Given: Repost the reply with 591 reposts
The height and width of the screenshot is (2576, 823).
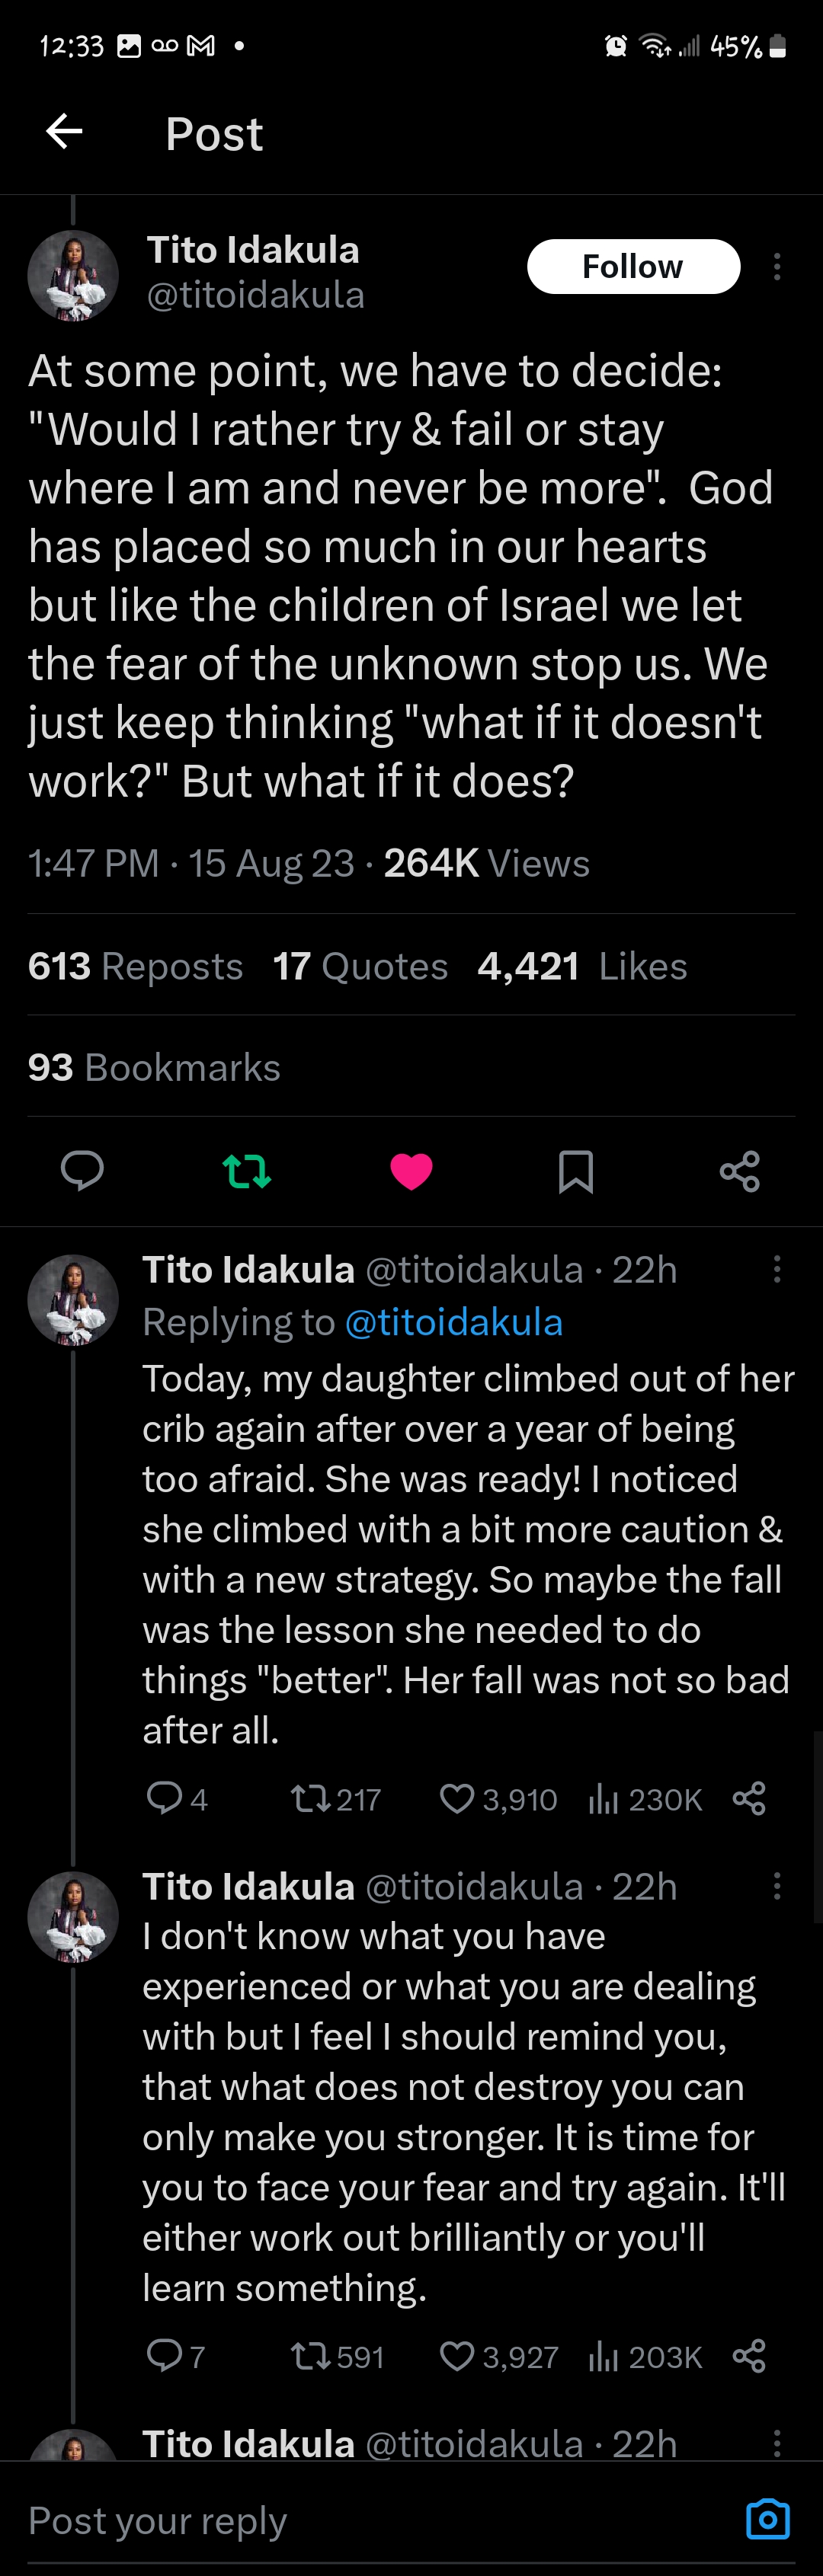Looking at the screenshot, I should point(310,2357).
